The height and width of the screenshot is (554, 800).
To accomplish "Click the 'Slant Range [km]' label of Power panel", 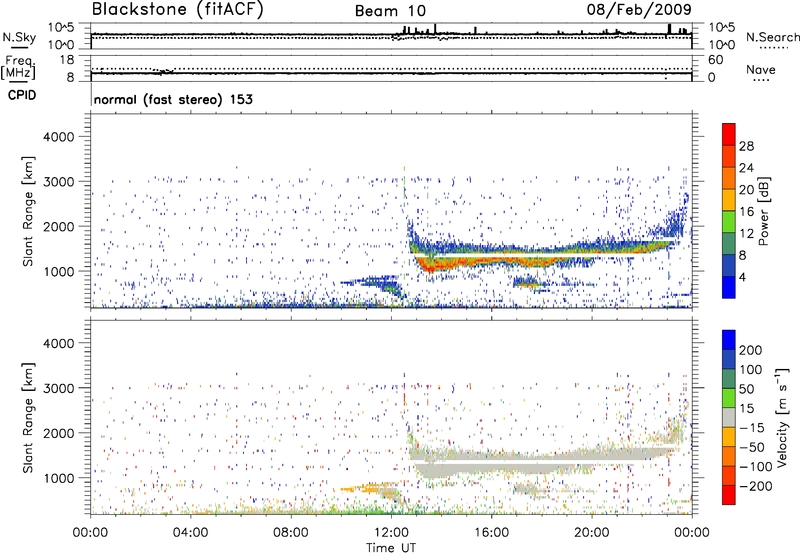I will [x=28, y=211].
